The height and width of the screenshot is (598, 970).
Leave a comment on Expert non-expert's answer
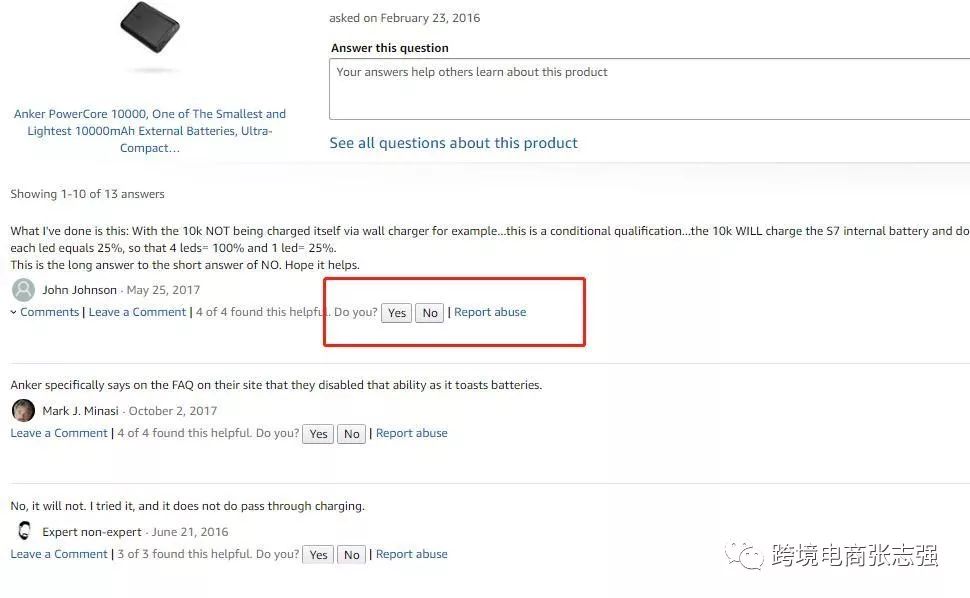coord(59,554)
